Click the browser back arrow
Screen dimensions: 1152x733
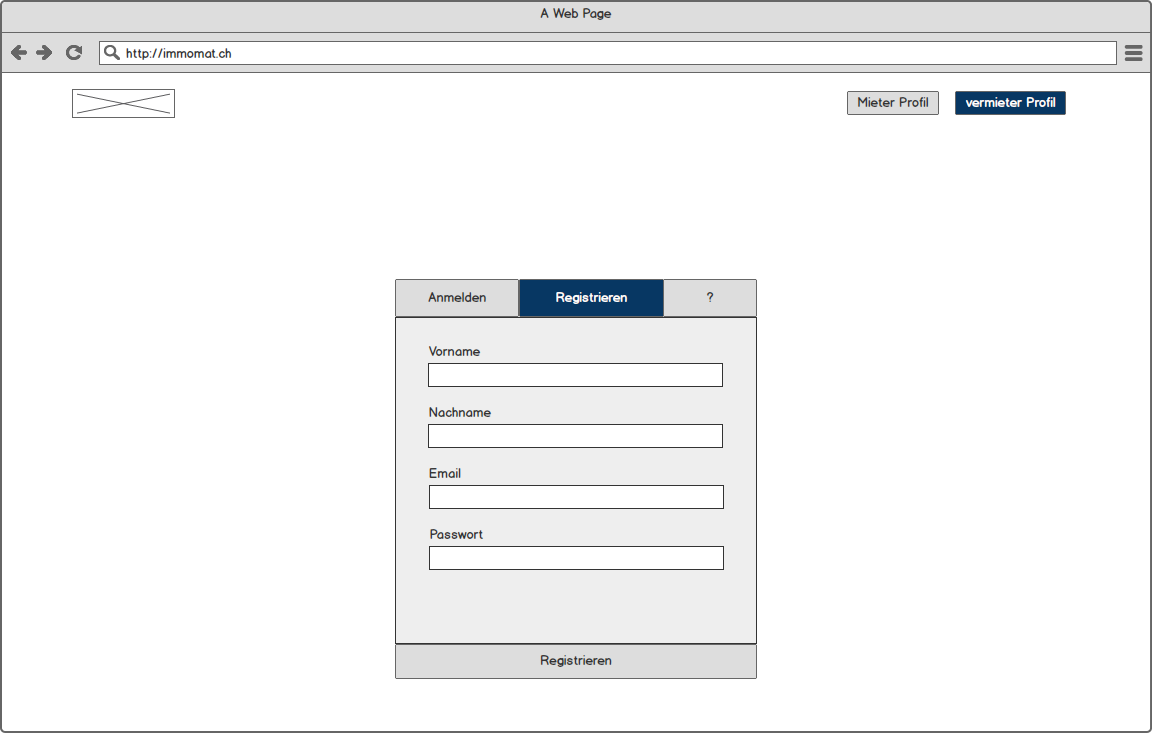point(19,53)
